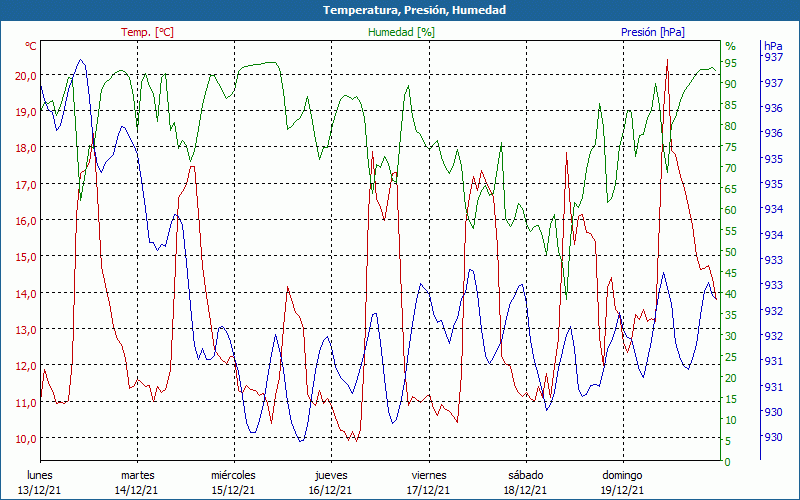Click the '75' humidity axis value
Image resolution: width=800 pixels, height=500 pixels.
[731, 147]
